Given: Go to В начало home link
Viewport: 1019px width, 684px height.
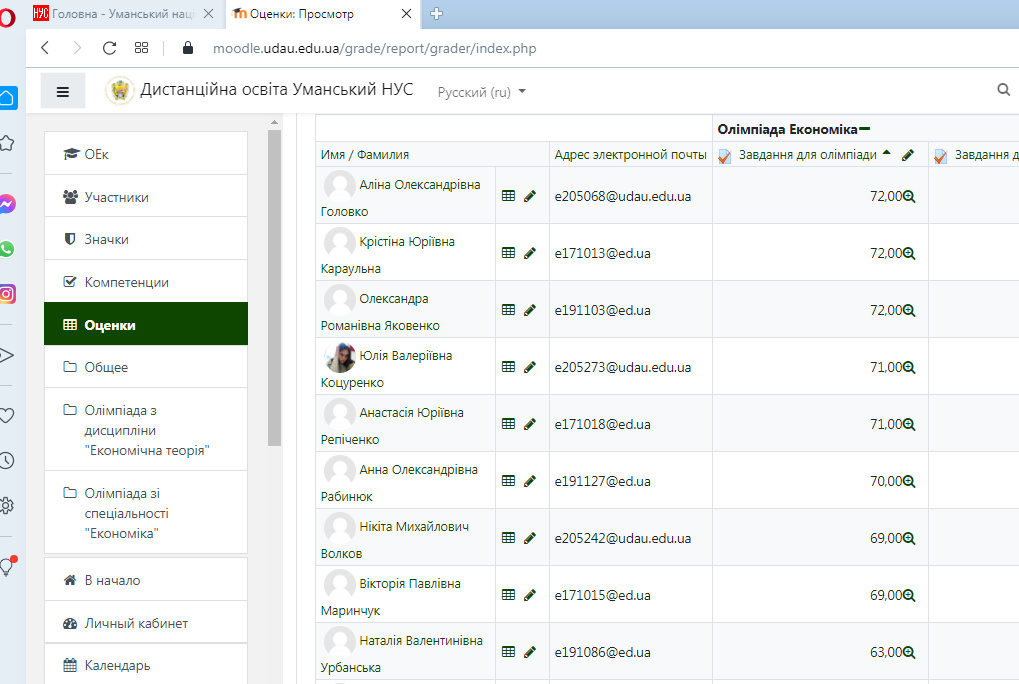Looking at the screenshot, I should 146,580.
